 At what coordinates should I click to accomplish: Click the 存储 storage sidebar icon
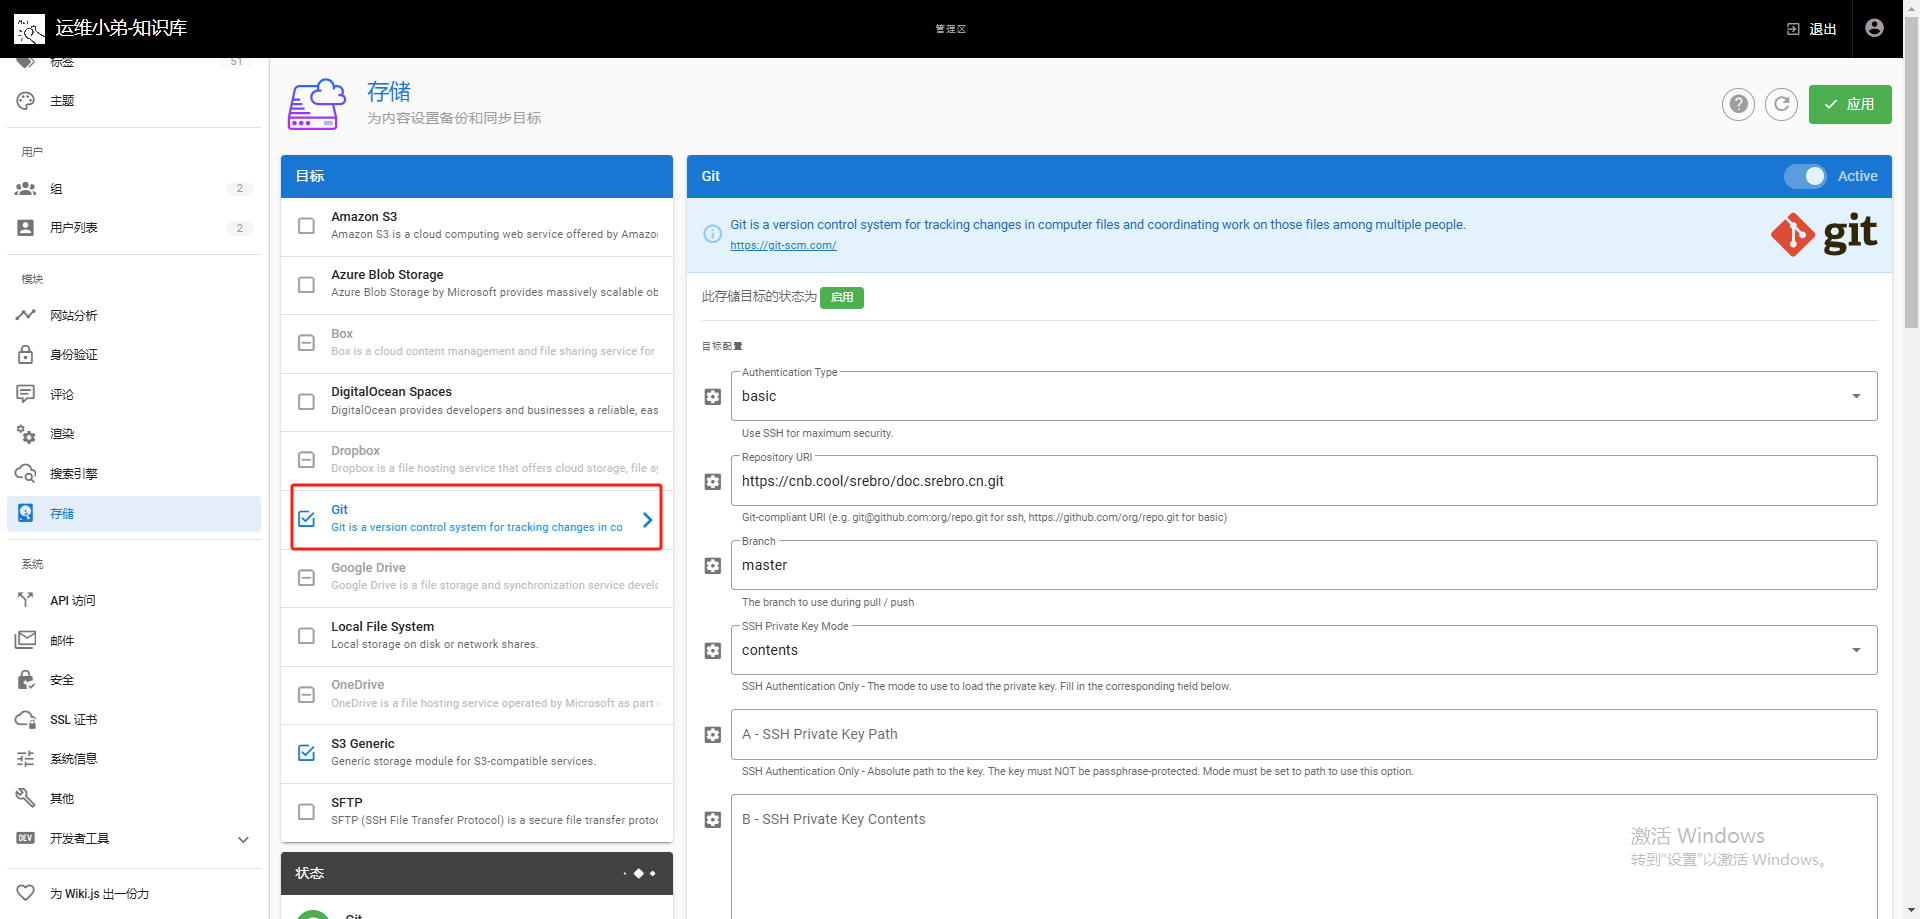point(26,513)
